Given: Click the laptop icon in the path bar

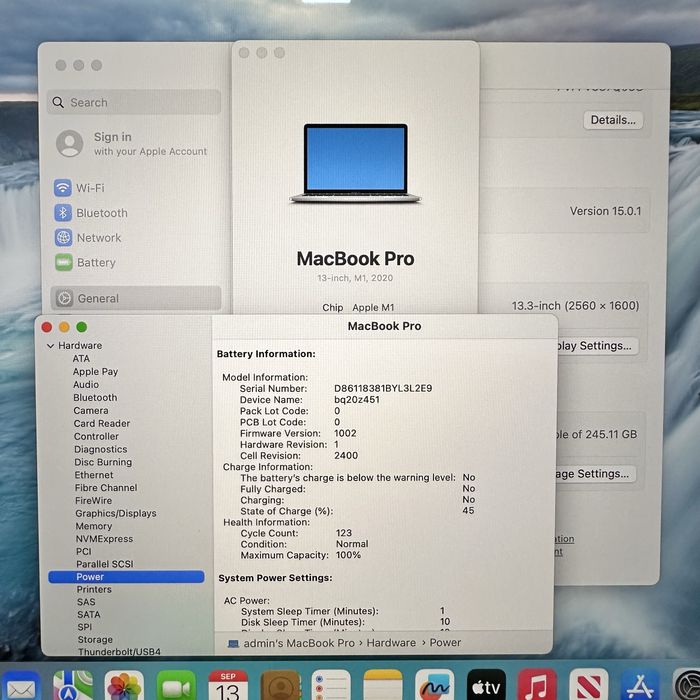Looking at the screenshot, I should click(x=233, y=643).
